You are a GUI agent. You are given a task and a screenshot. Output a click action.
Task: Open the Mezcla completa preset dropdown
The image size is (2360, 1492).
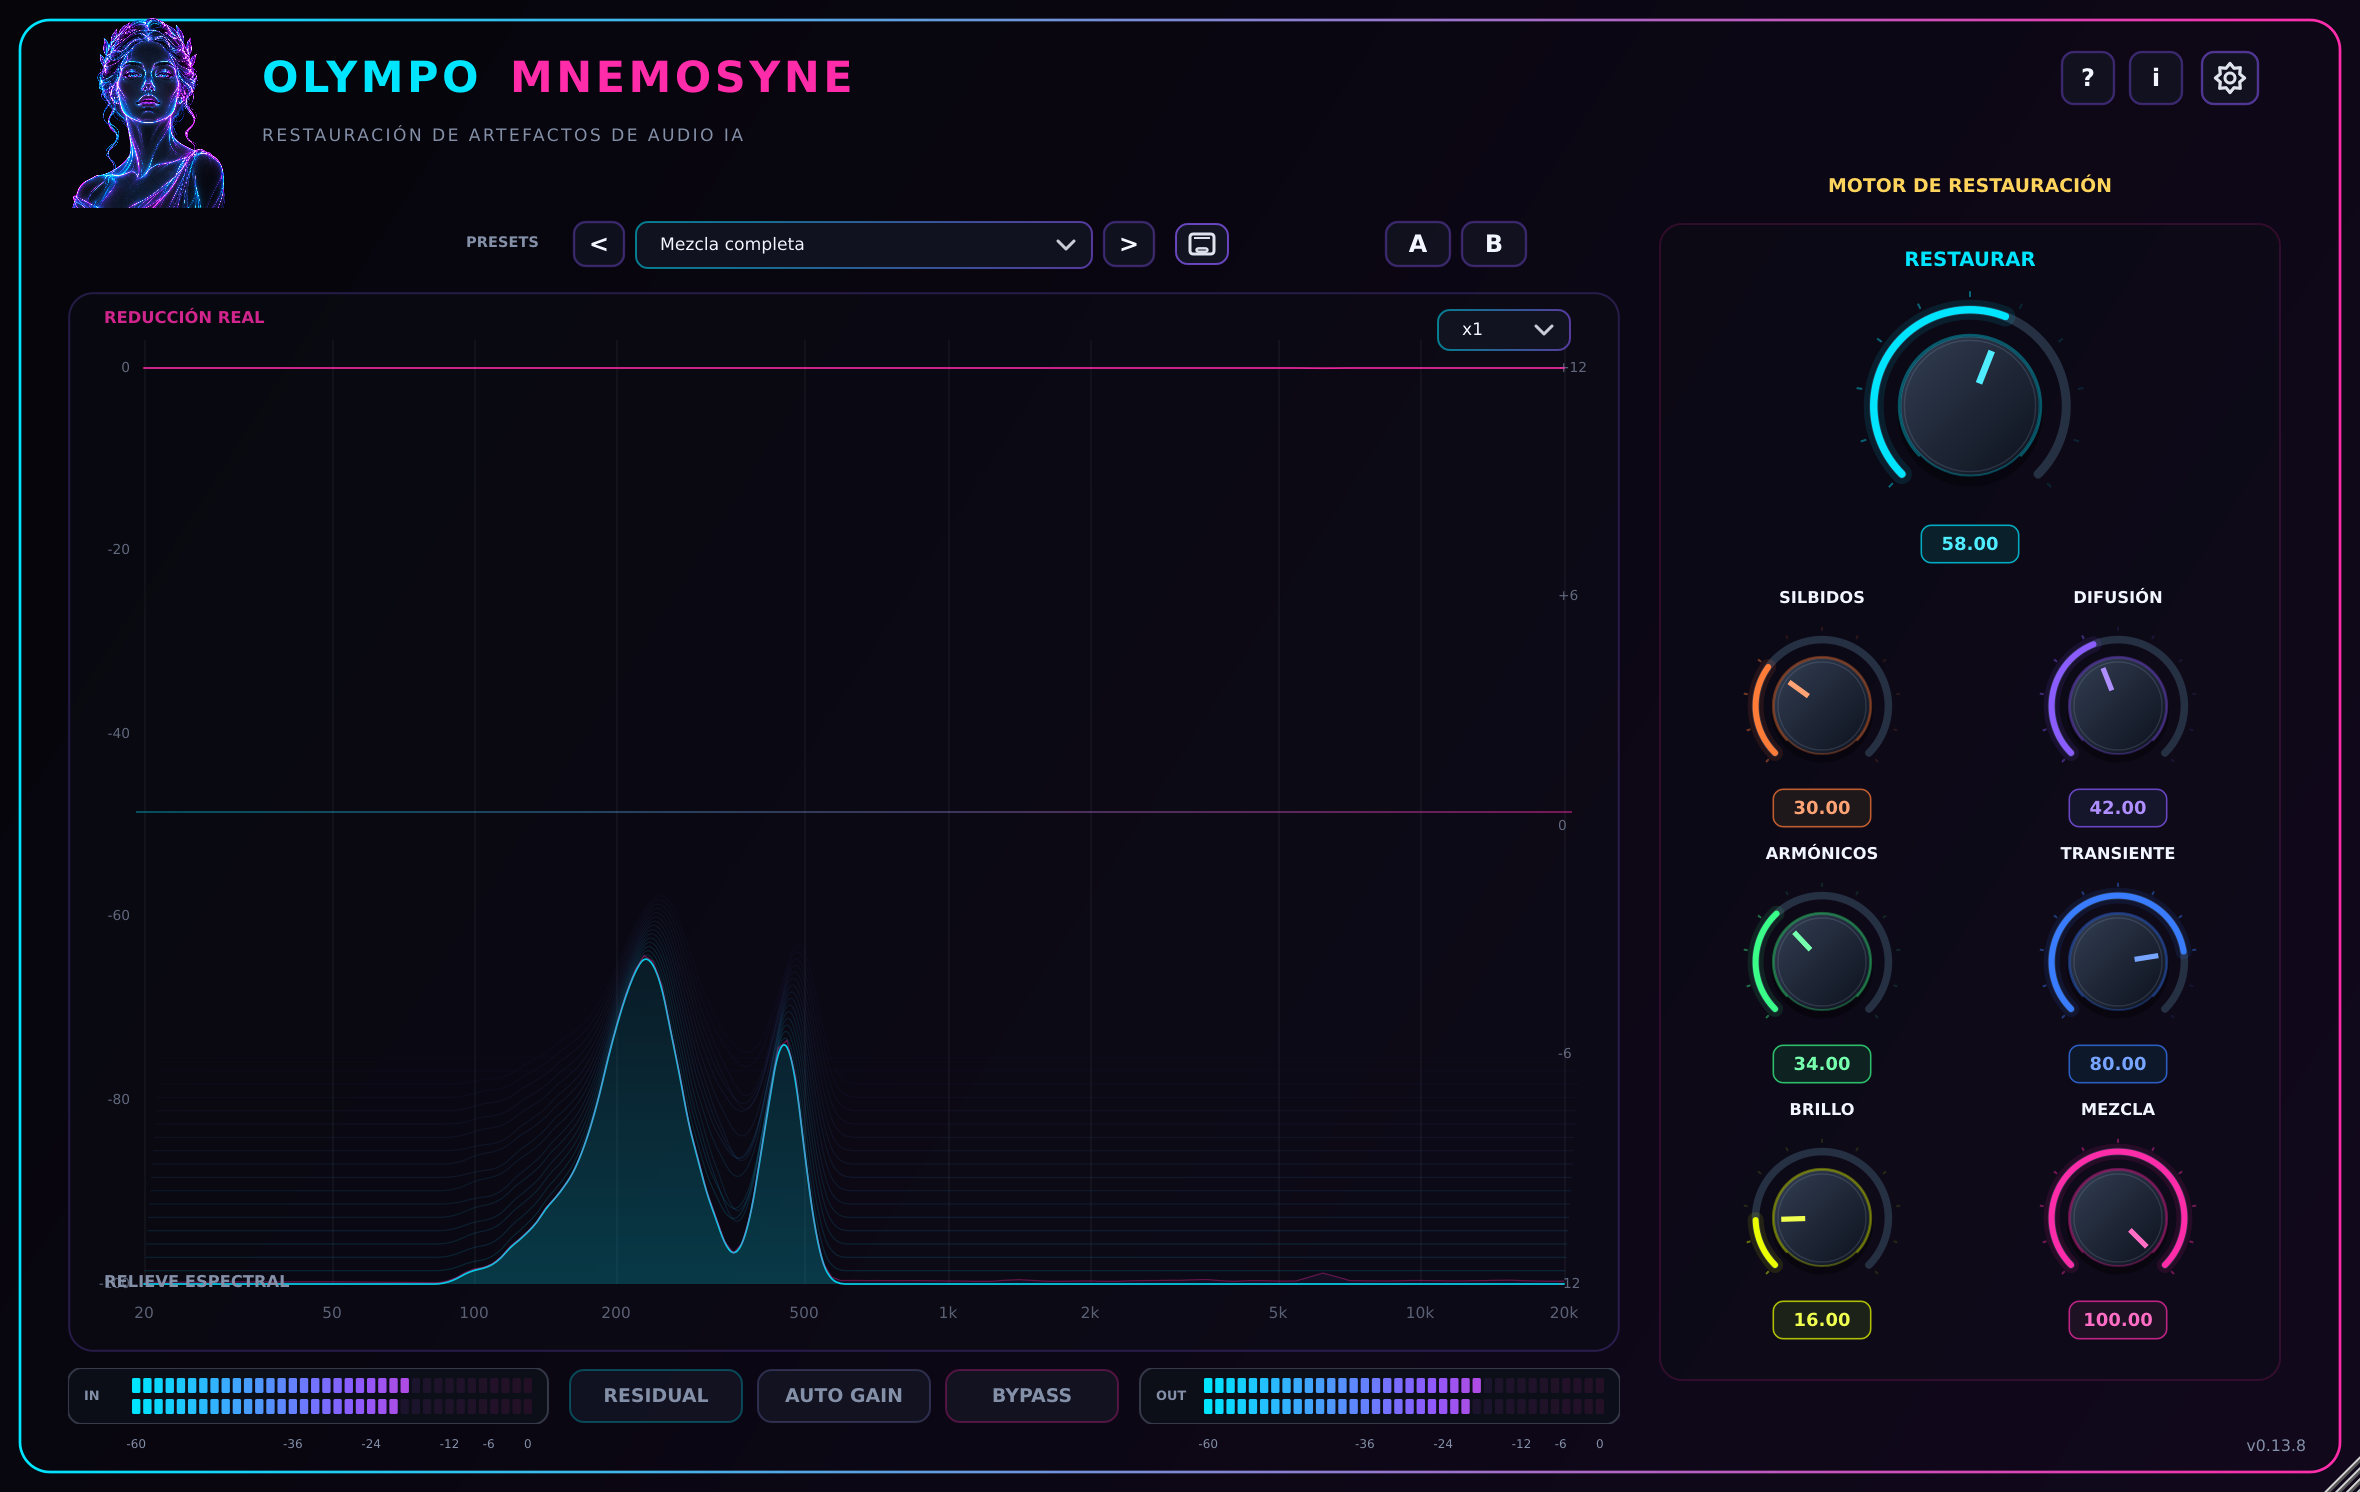[x=863, y=244]
